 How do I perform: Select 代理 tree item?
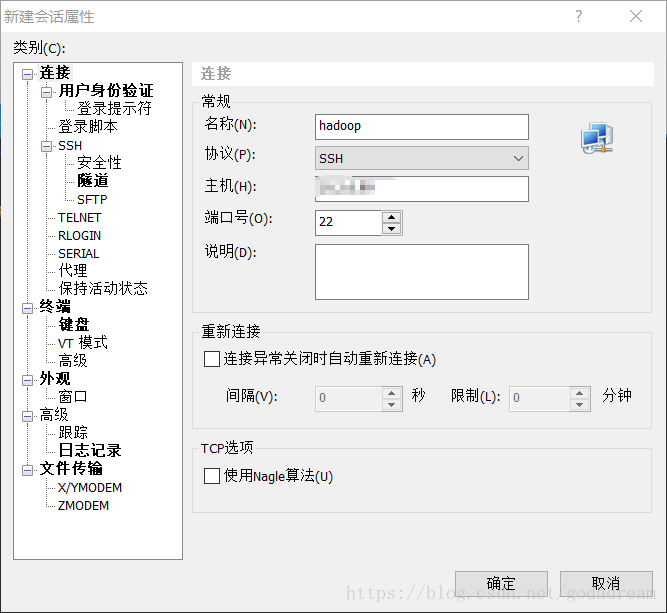[x=73, y=270]
